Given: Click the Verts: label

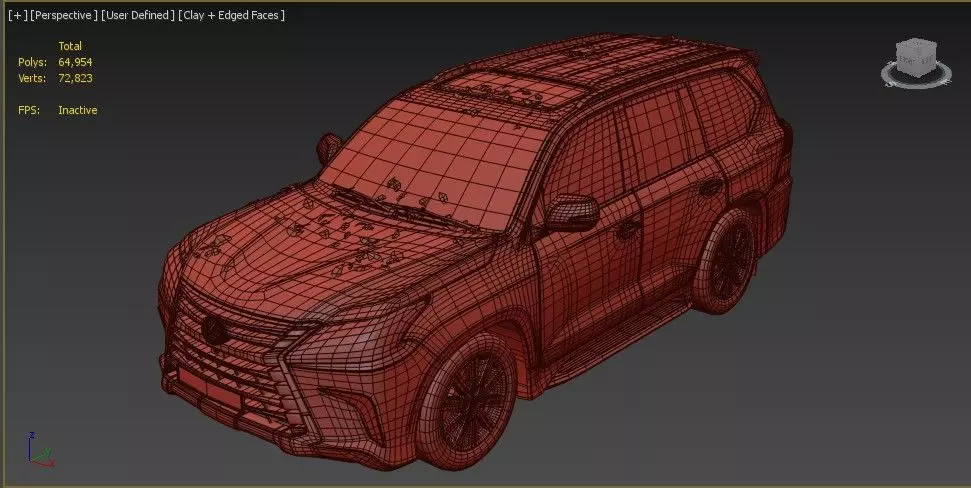Looking at the screenshot, I should point(32,78).
